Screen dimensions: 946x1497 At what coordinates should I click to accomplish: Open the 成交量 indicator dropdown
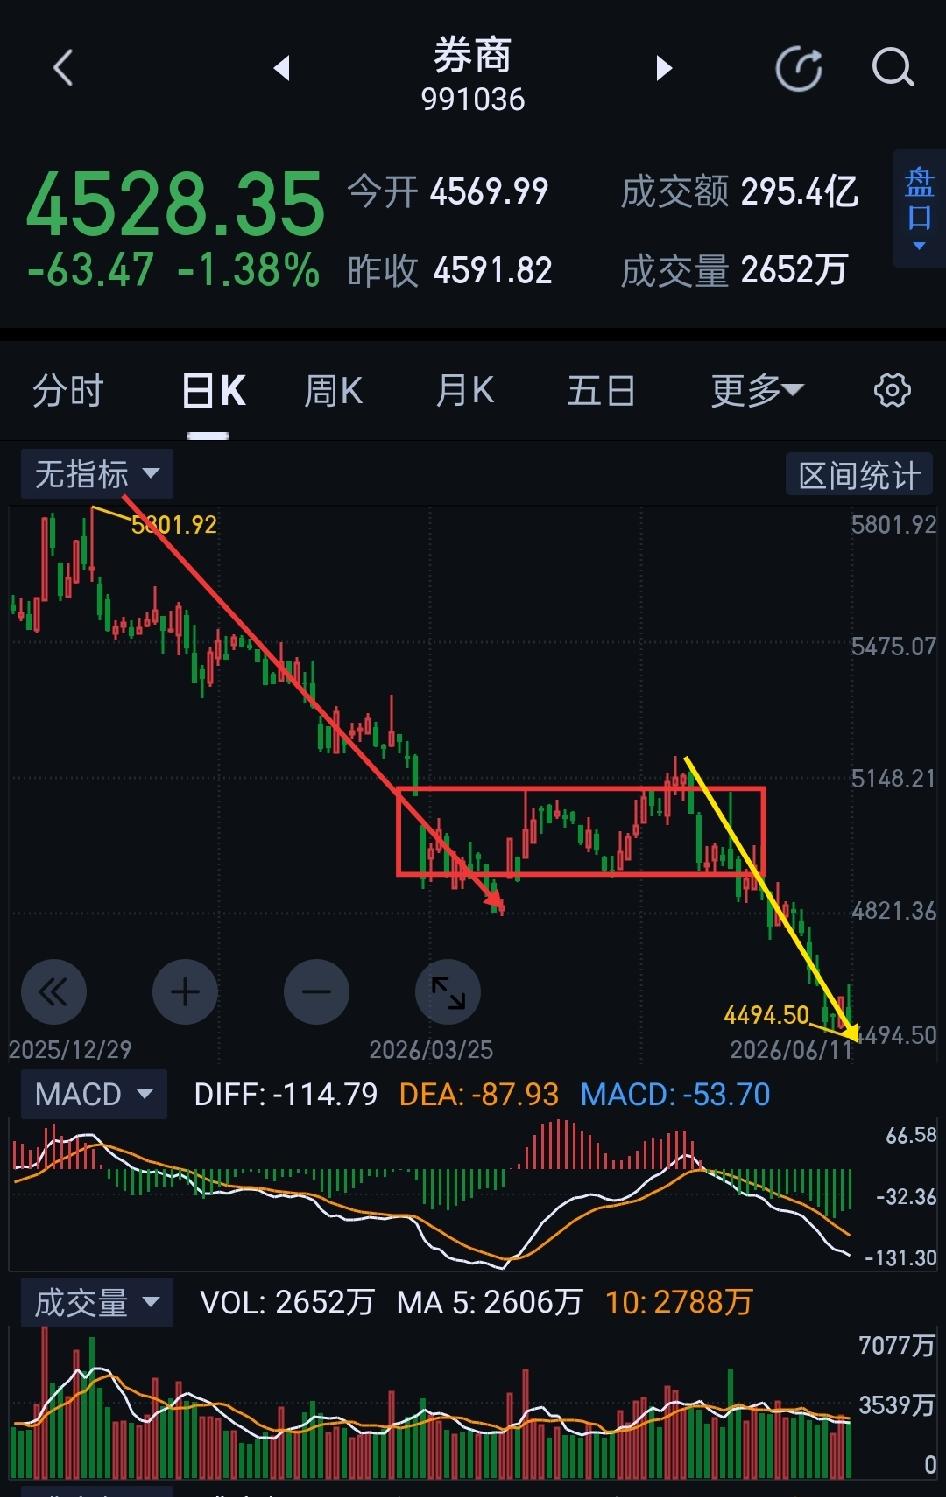97,1303
